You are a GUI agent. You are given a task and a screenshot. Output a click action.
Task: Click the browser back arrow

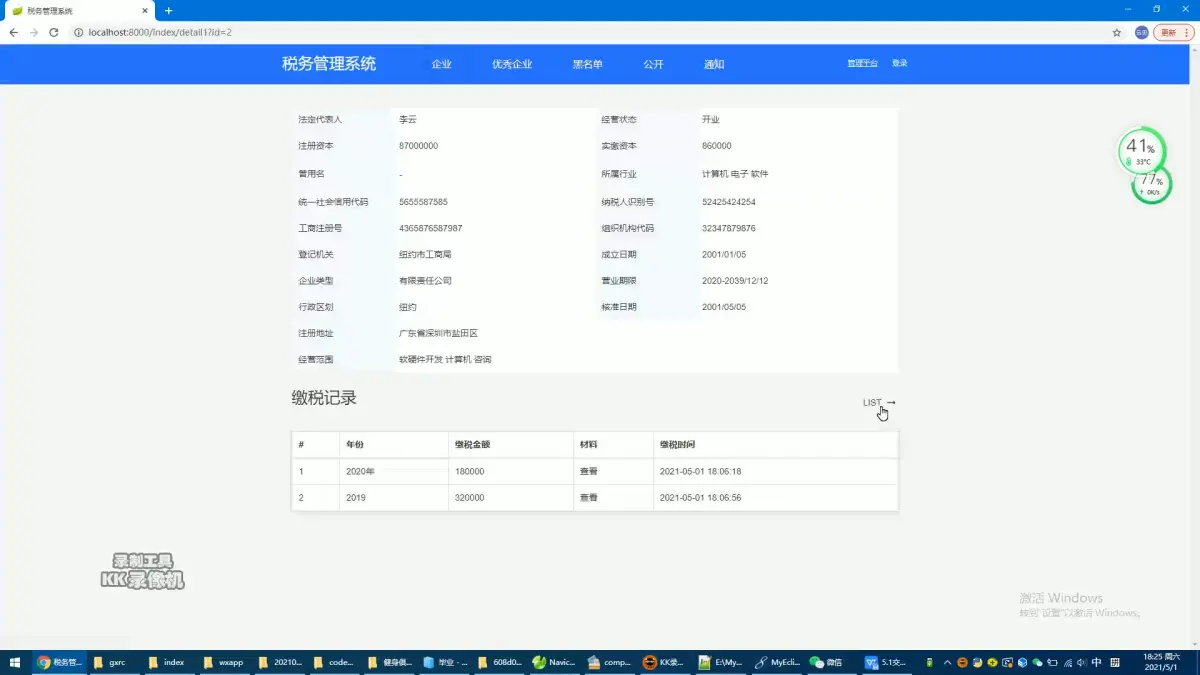[x=15, y=32]
